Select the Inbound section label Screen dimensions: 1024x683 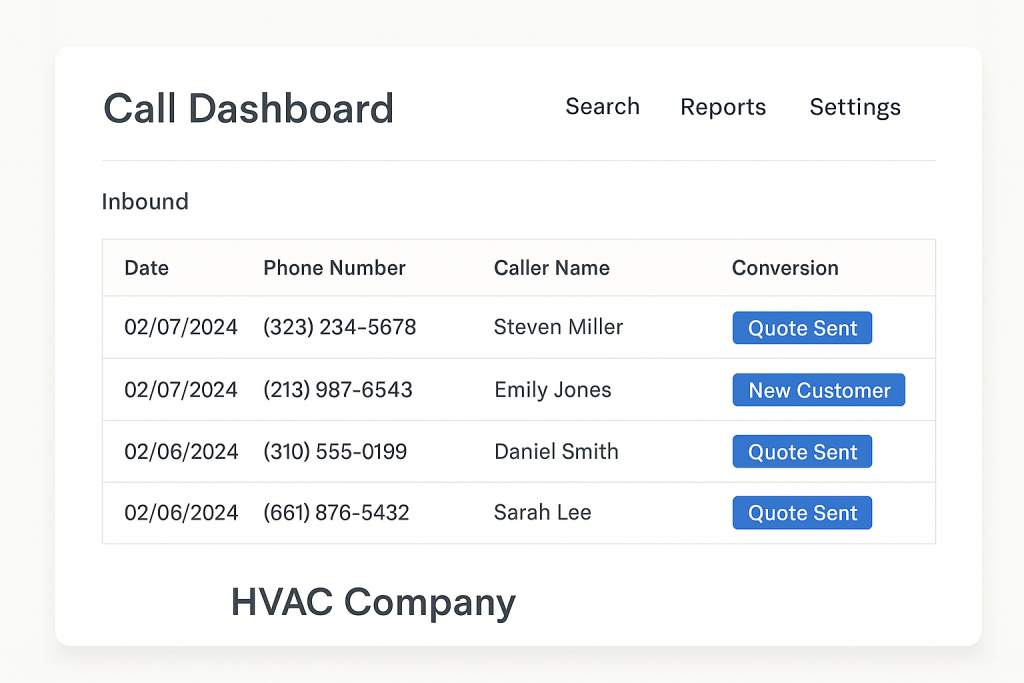click(x=145, y=201)
